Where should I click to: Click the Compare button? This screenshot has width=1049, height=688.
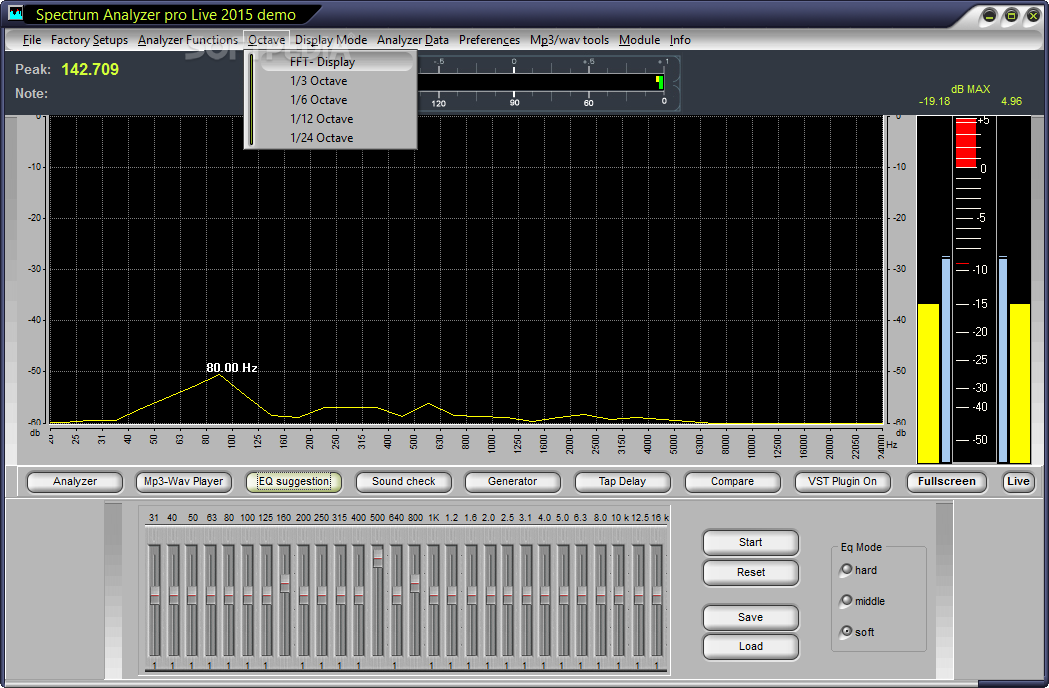coord(732,482)
